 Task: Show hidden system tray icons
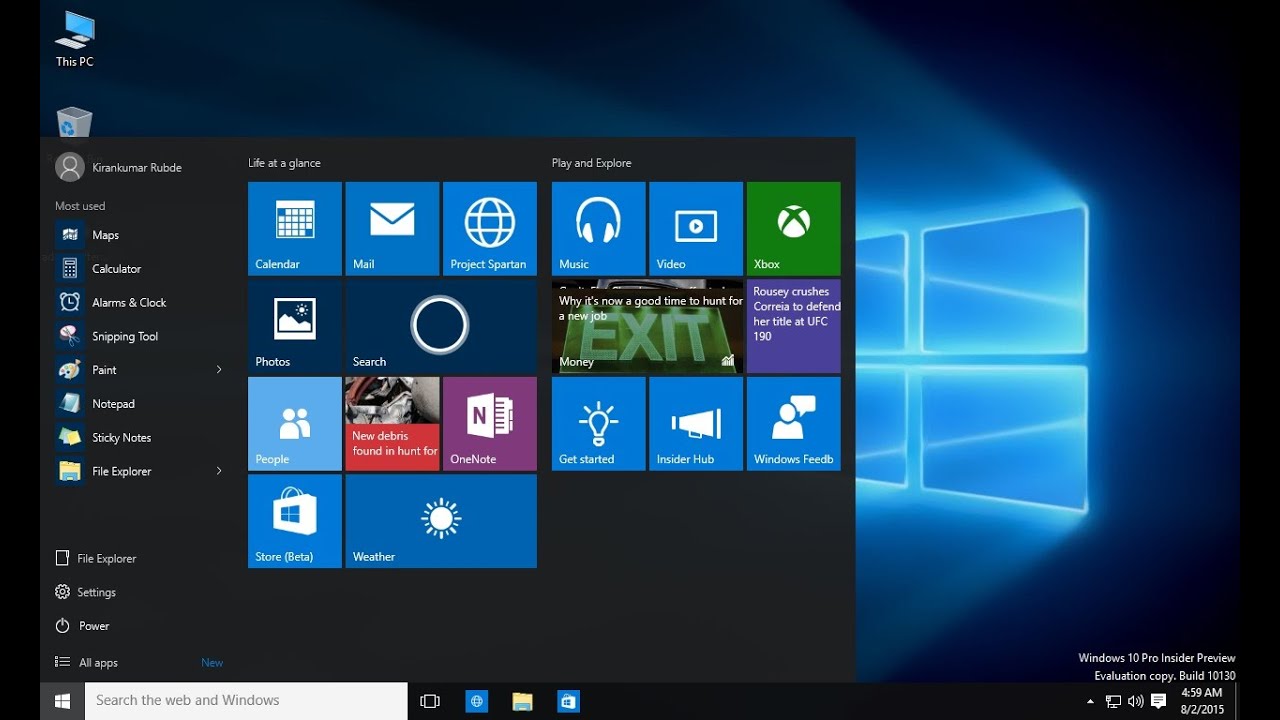click(1090, 702)
